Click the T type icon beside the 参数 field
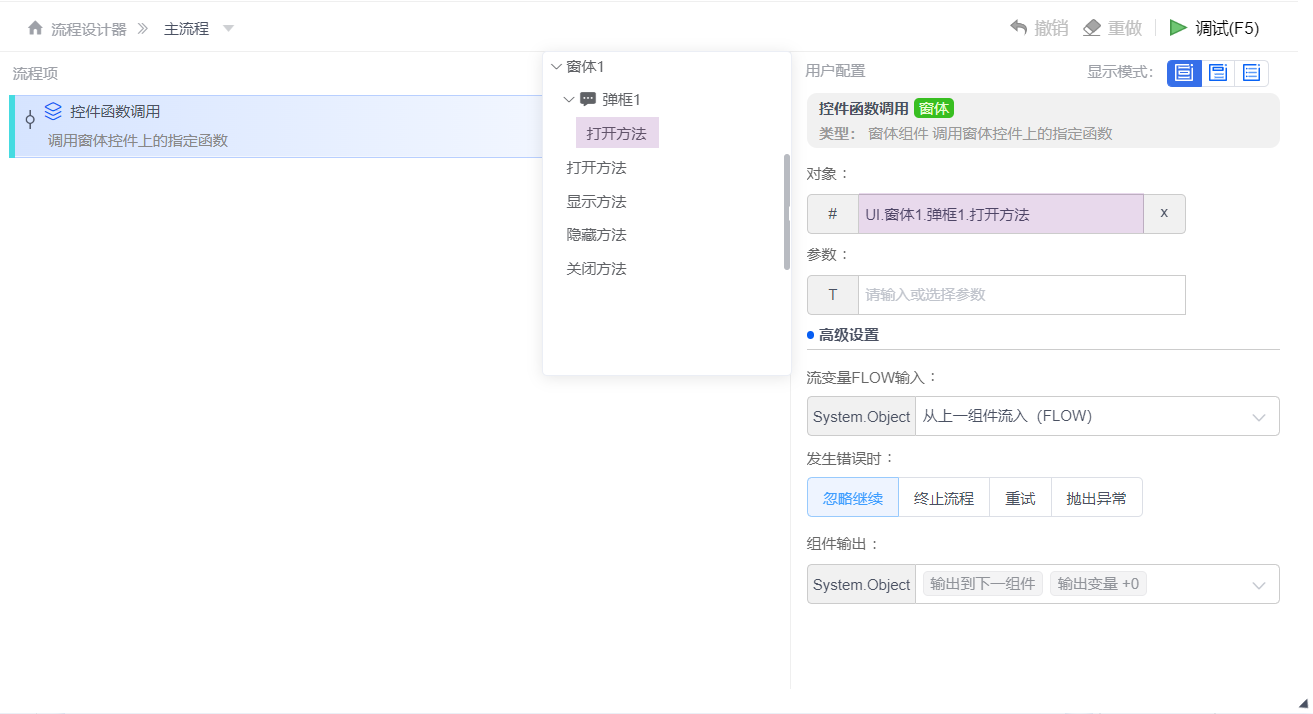Image resolution: width=1313 pixels, height=714 pixels. point(832,294)
